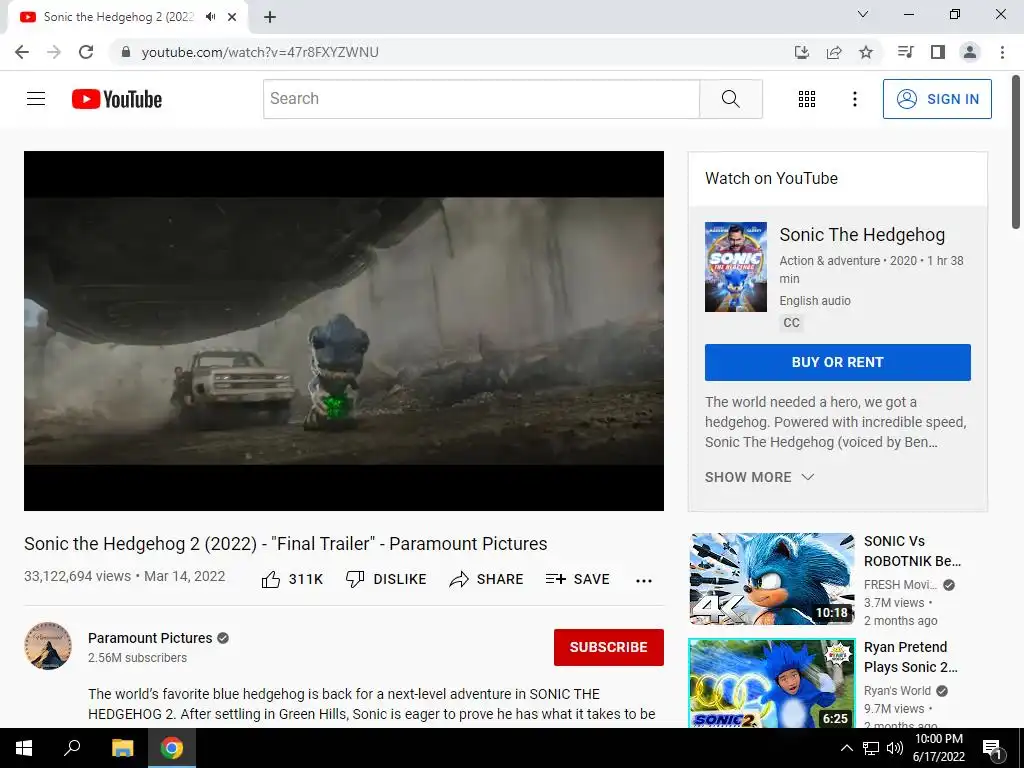1024x768 pixels.
Task: Open SONIC Vs ROBOTNIK 10:18 thumbnail
Action: pyautogui.click(x=772, y=579)
